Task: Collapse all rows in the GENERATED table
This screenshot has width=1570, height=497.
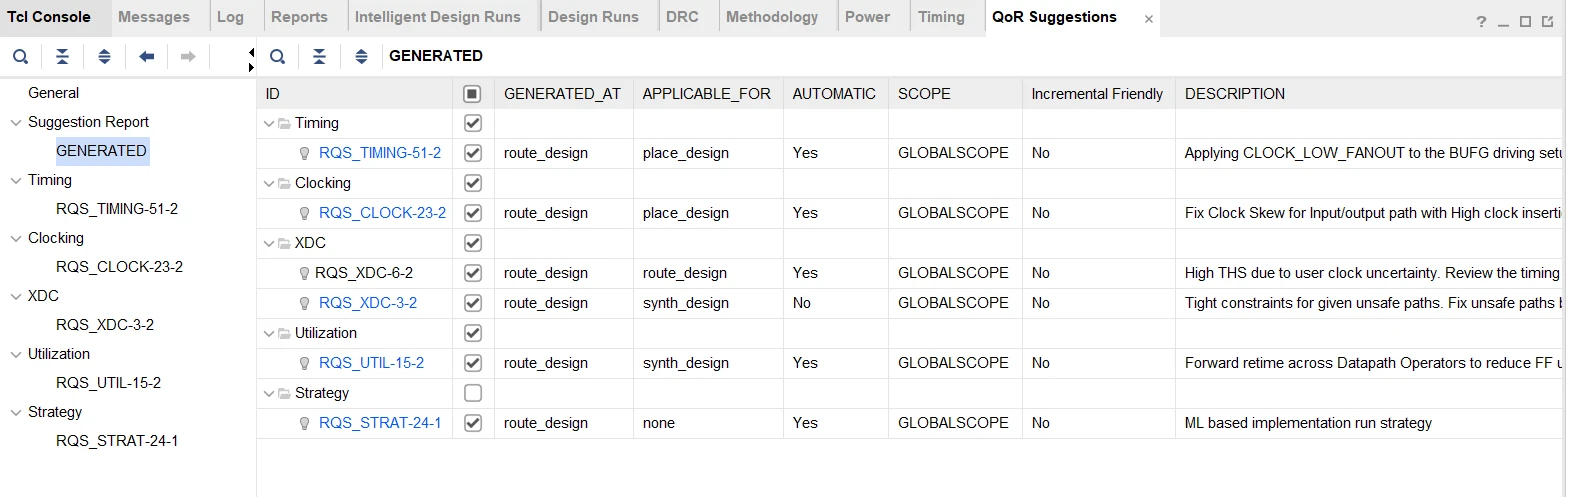Action: pos(320,57)
